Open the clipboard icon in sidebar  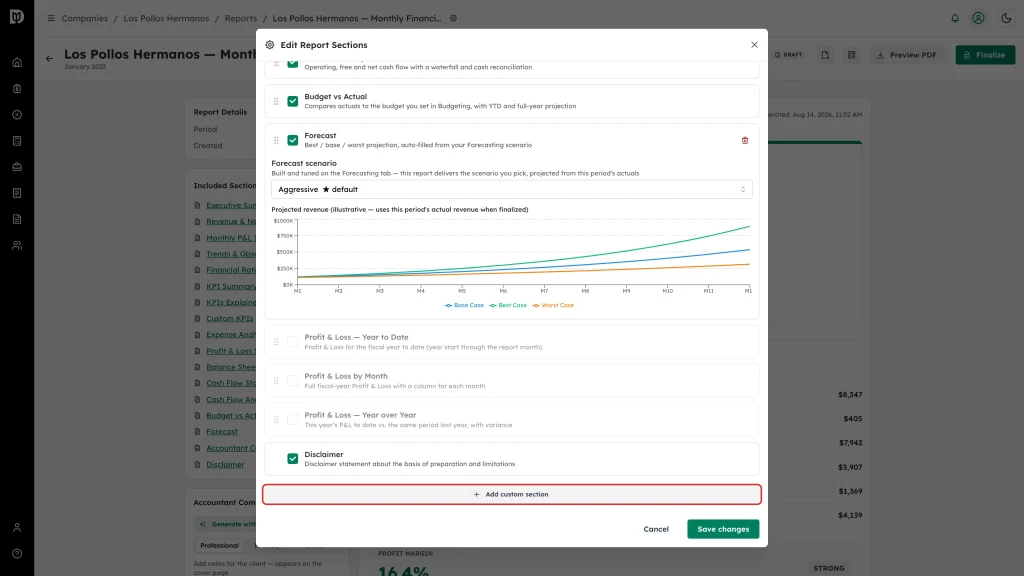tap(17, 89)
